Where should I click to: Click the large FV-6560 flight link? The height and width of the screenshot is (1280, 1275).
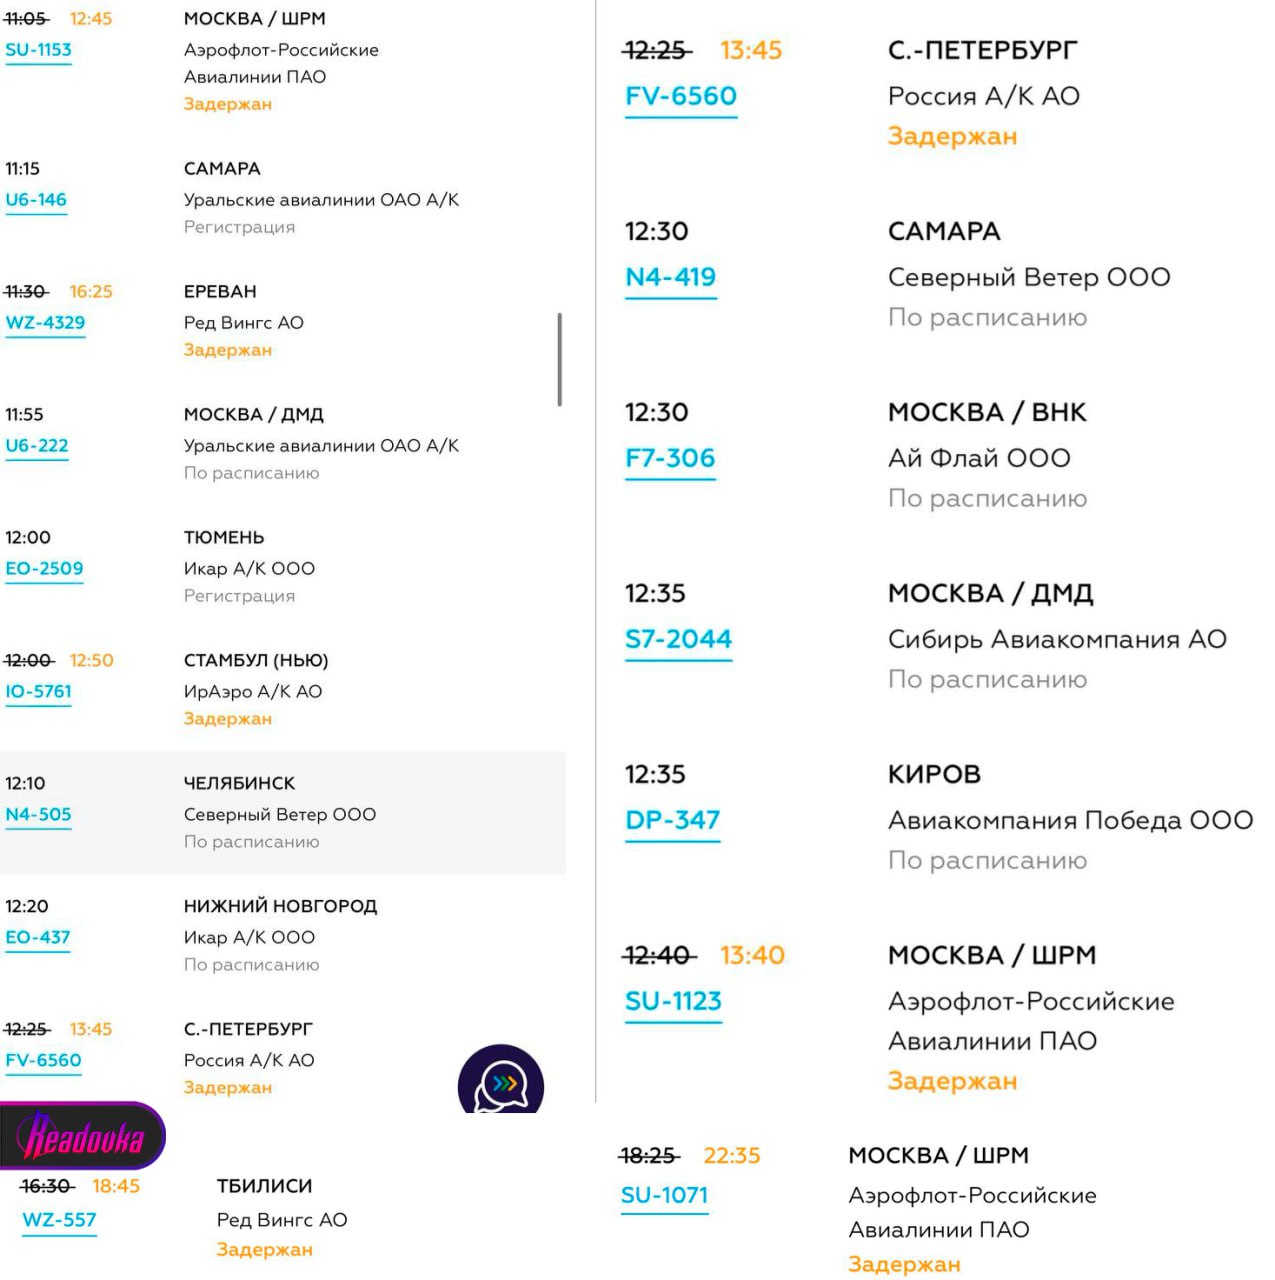681,96
